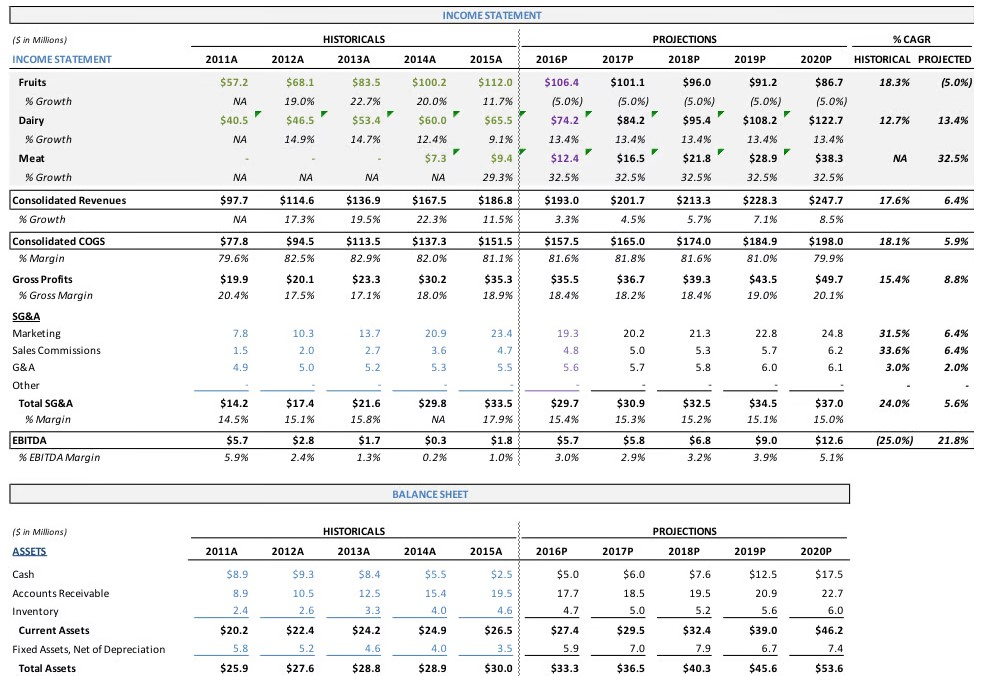Select EBITDA margin 2014A 0.2%
The height and width of the screenshot is (690, 985).
pos(434,457)
